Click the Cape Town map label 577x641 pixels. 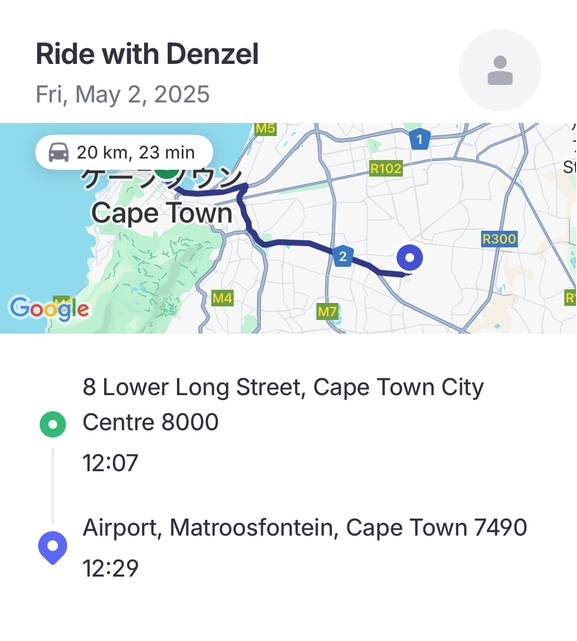click(162, 213)
